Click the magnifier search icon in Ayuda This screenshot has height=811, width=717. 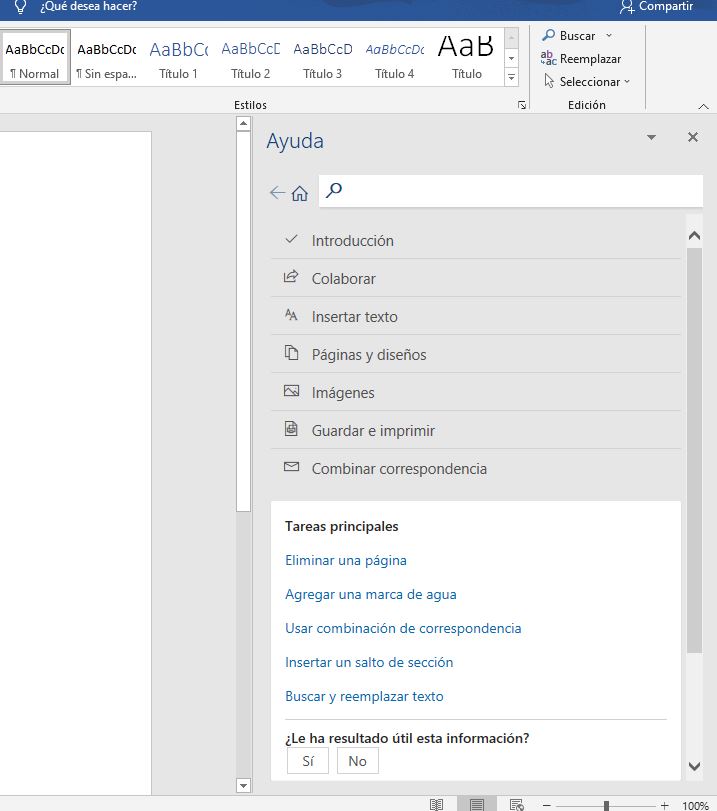(335, 190)
